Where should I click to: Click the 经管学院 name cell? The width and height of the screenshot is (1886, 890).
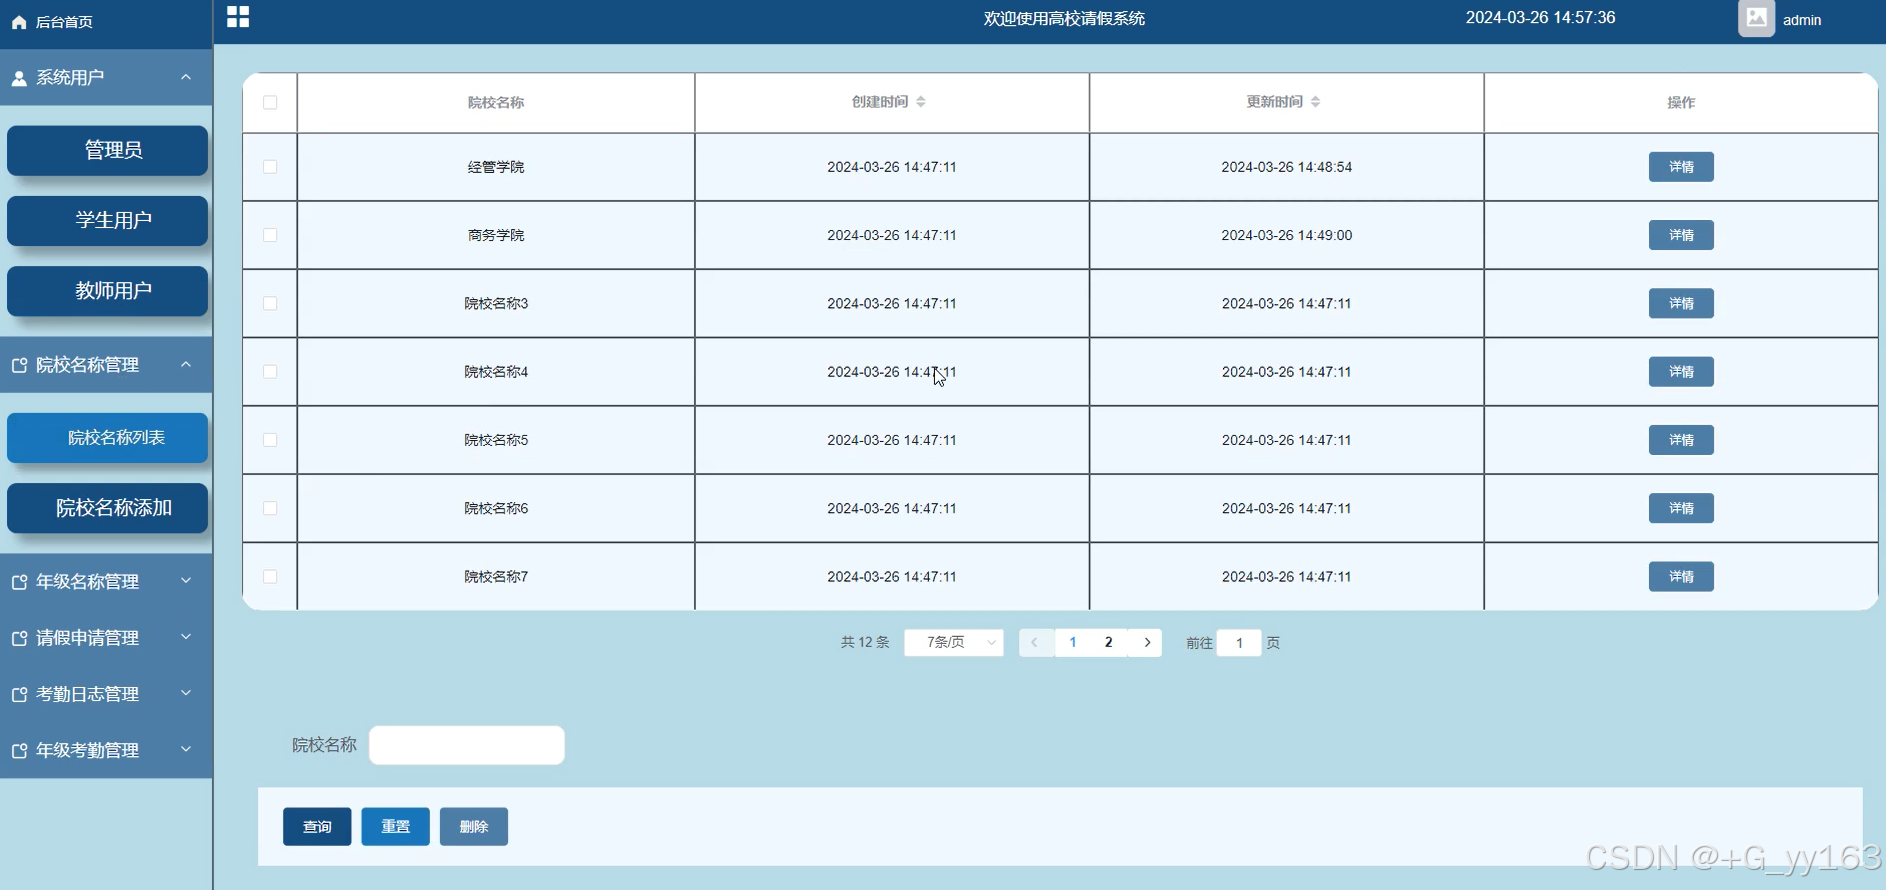496,167
